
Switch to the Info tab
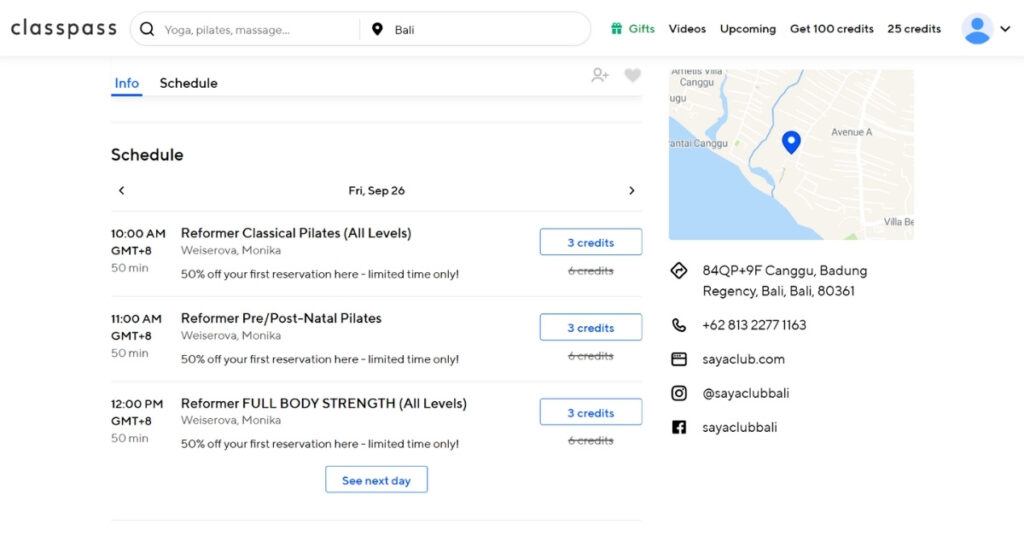tap(127, 83)
